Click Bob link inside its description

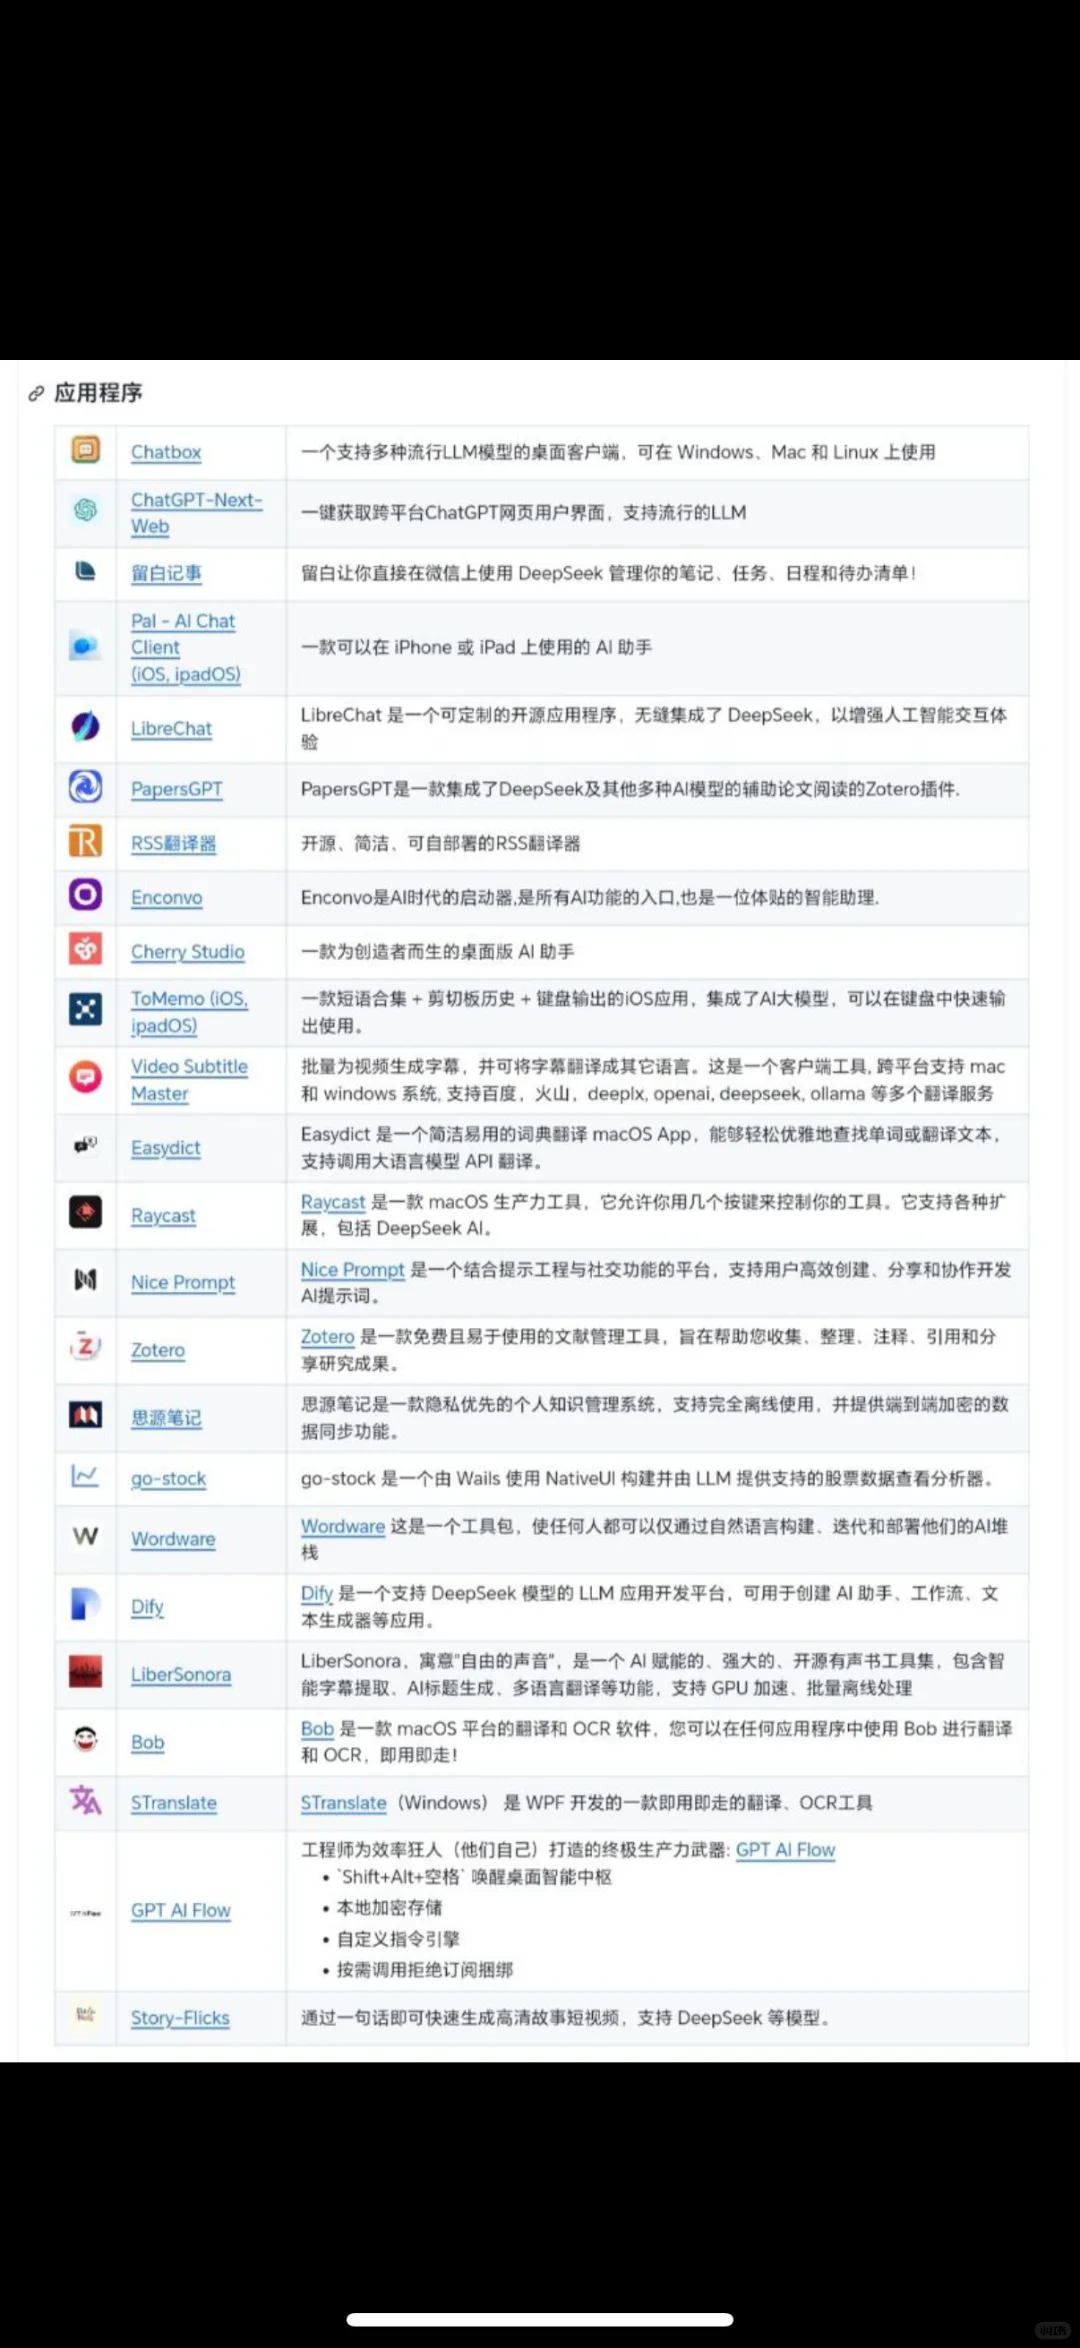click(317, 1728)
